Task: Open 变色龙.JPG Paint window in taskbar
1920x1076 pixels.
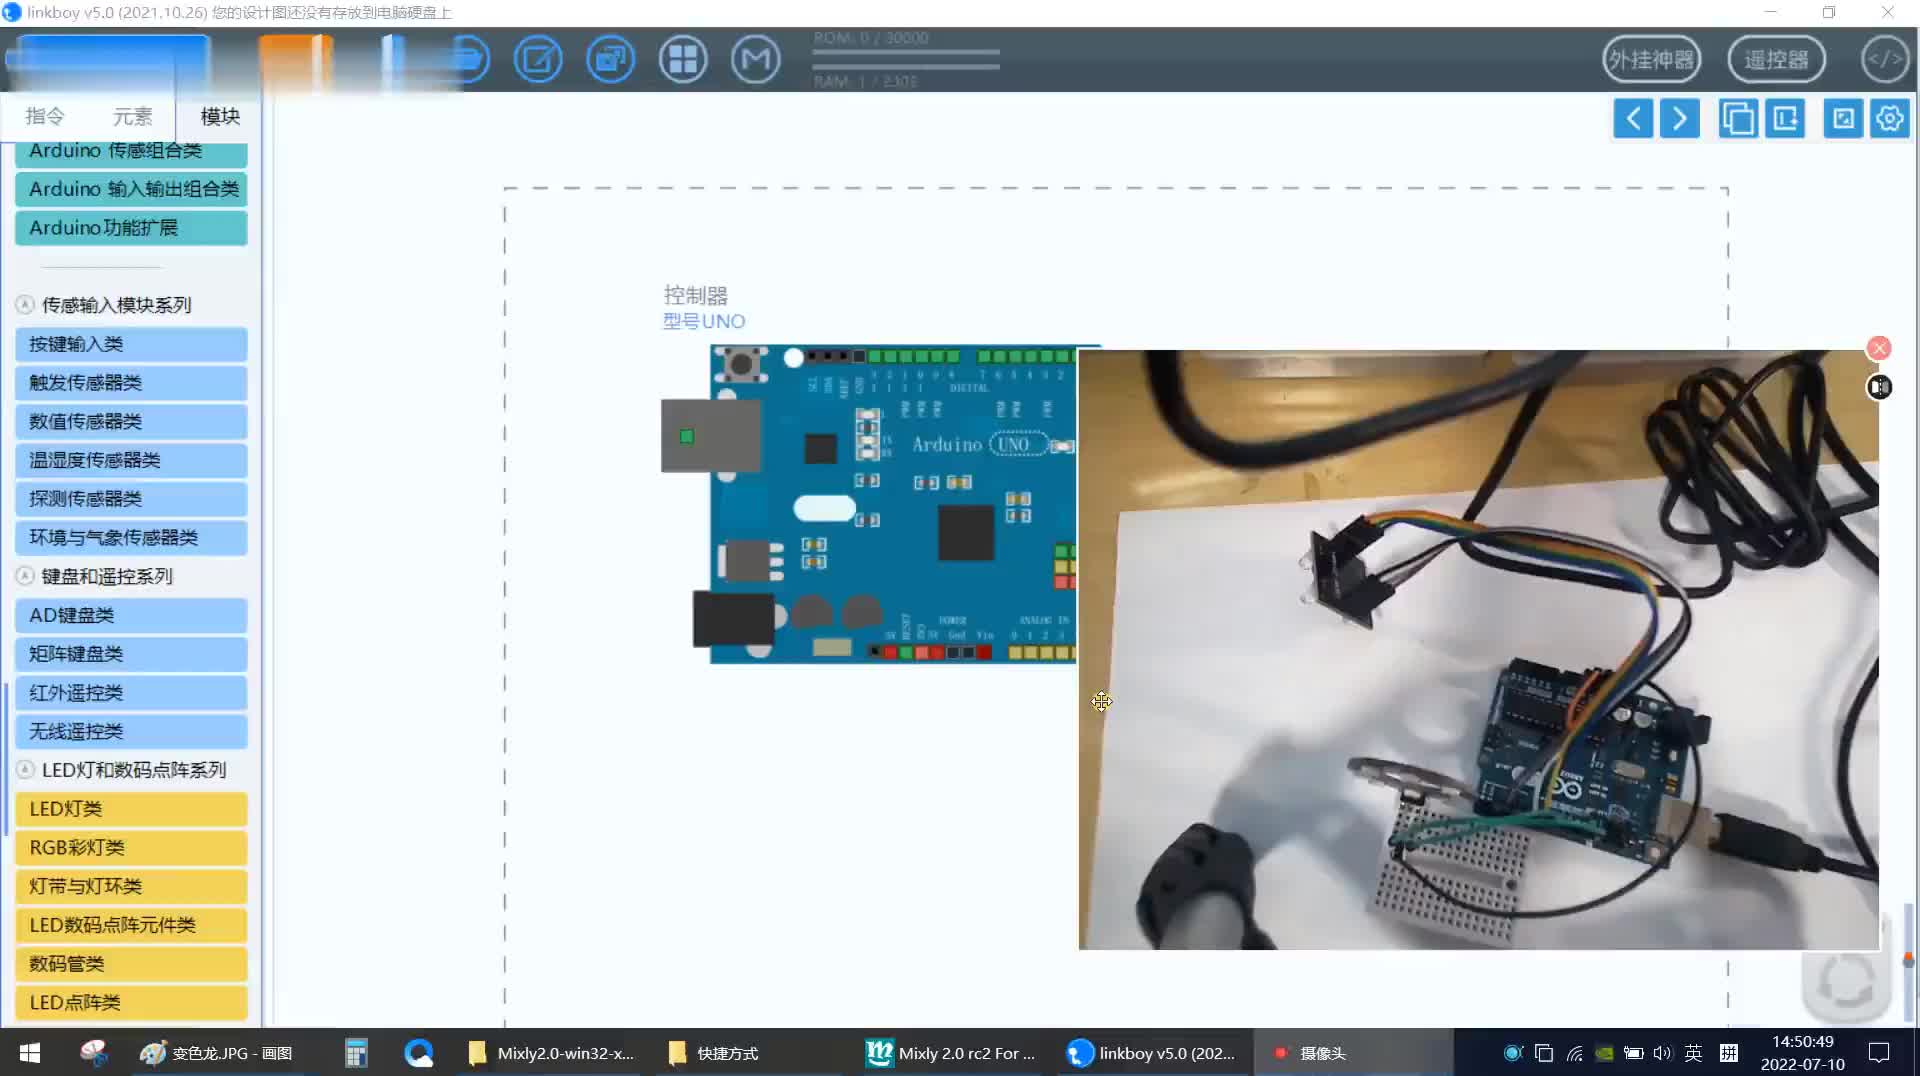Action: [x=216, y=1053]
